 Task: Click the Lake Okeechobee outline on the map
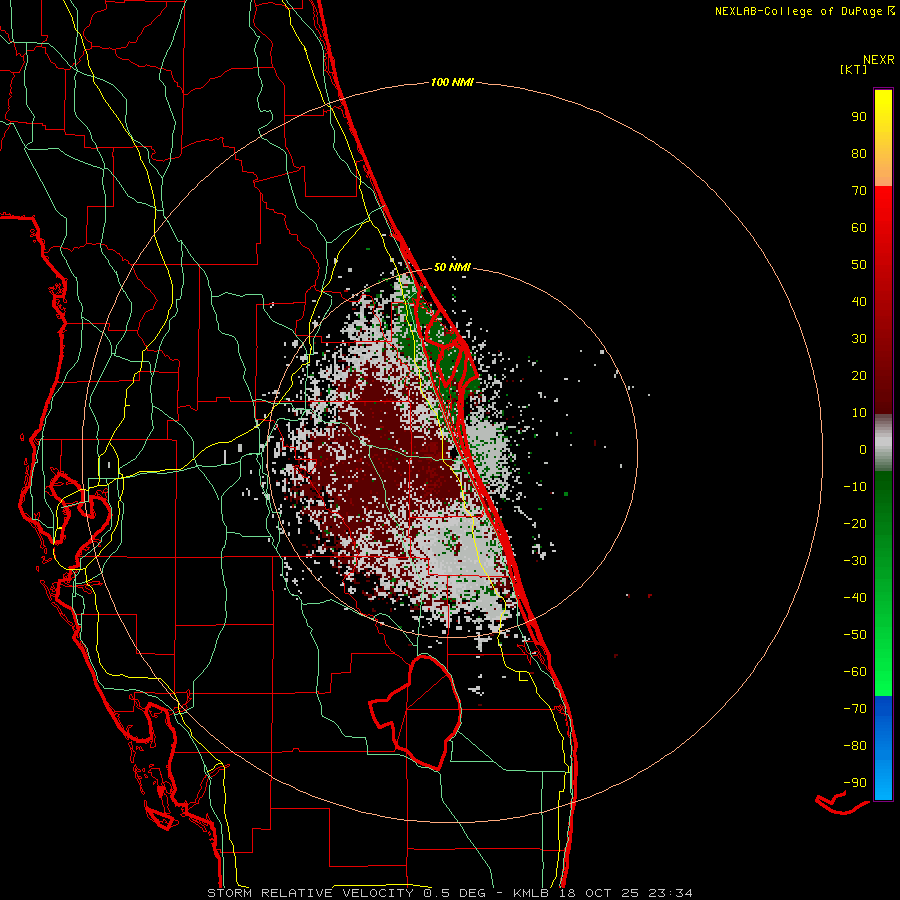coord(416,712)
